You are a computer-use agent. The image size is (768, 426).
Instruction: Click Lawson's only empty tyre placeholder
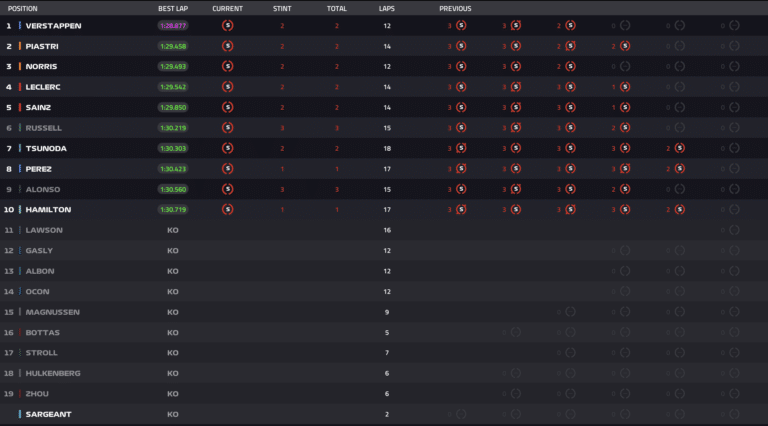pos(734,230)
